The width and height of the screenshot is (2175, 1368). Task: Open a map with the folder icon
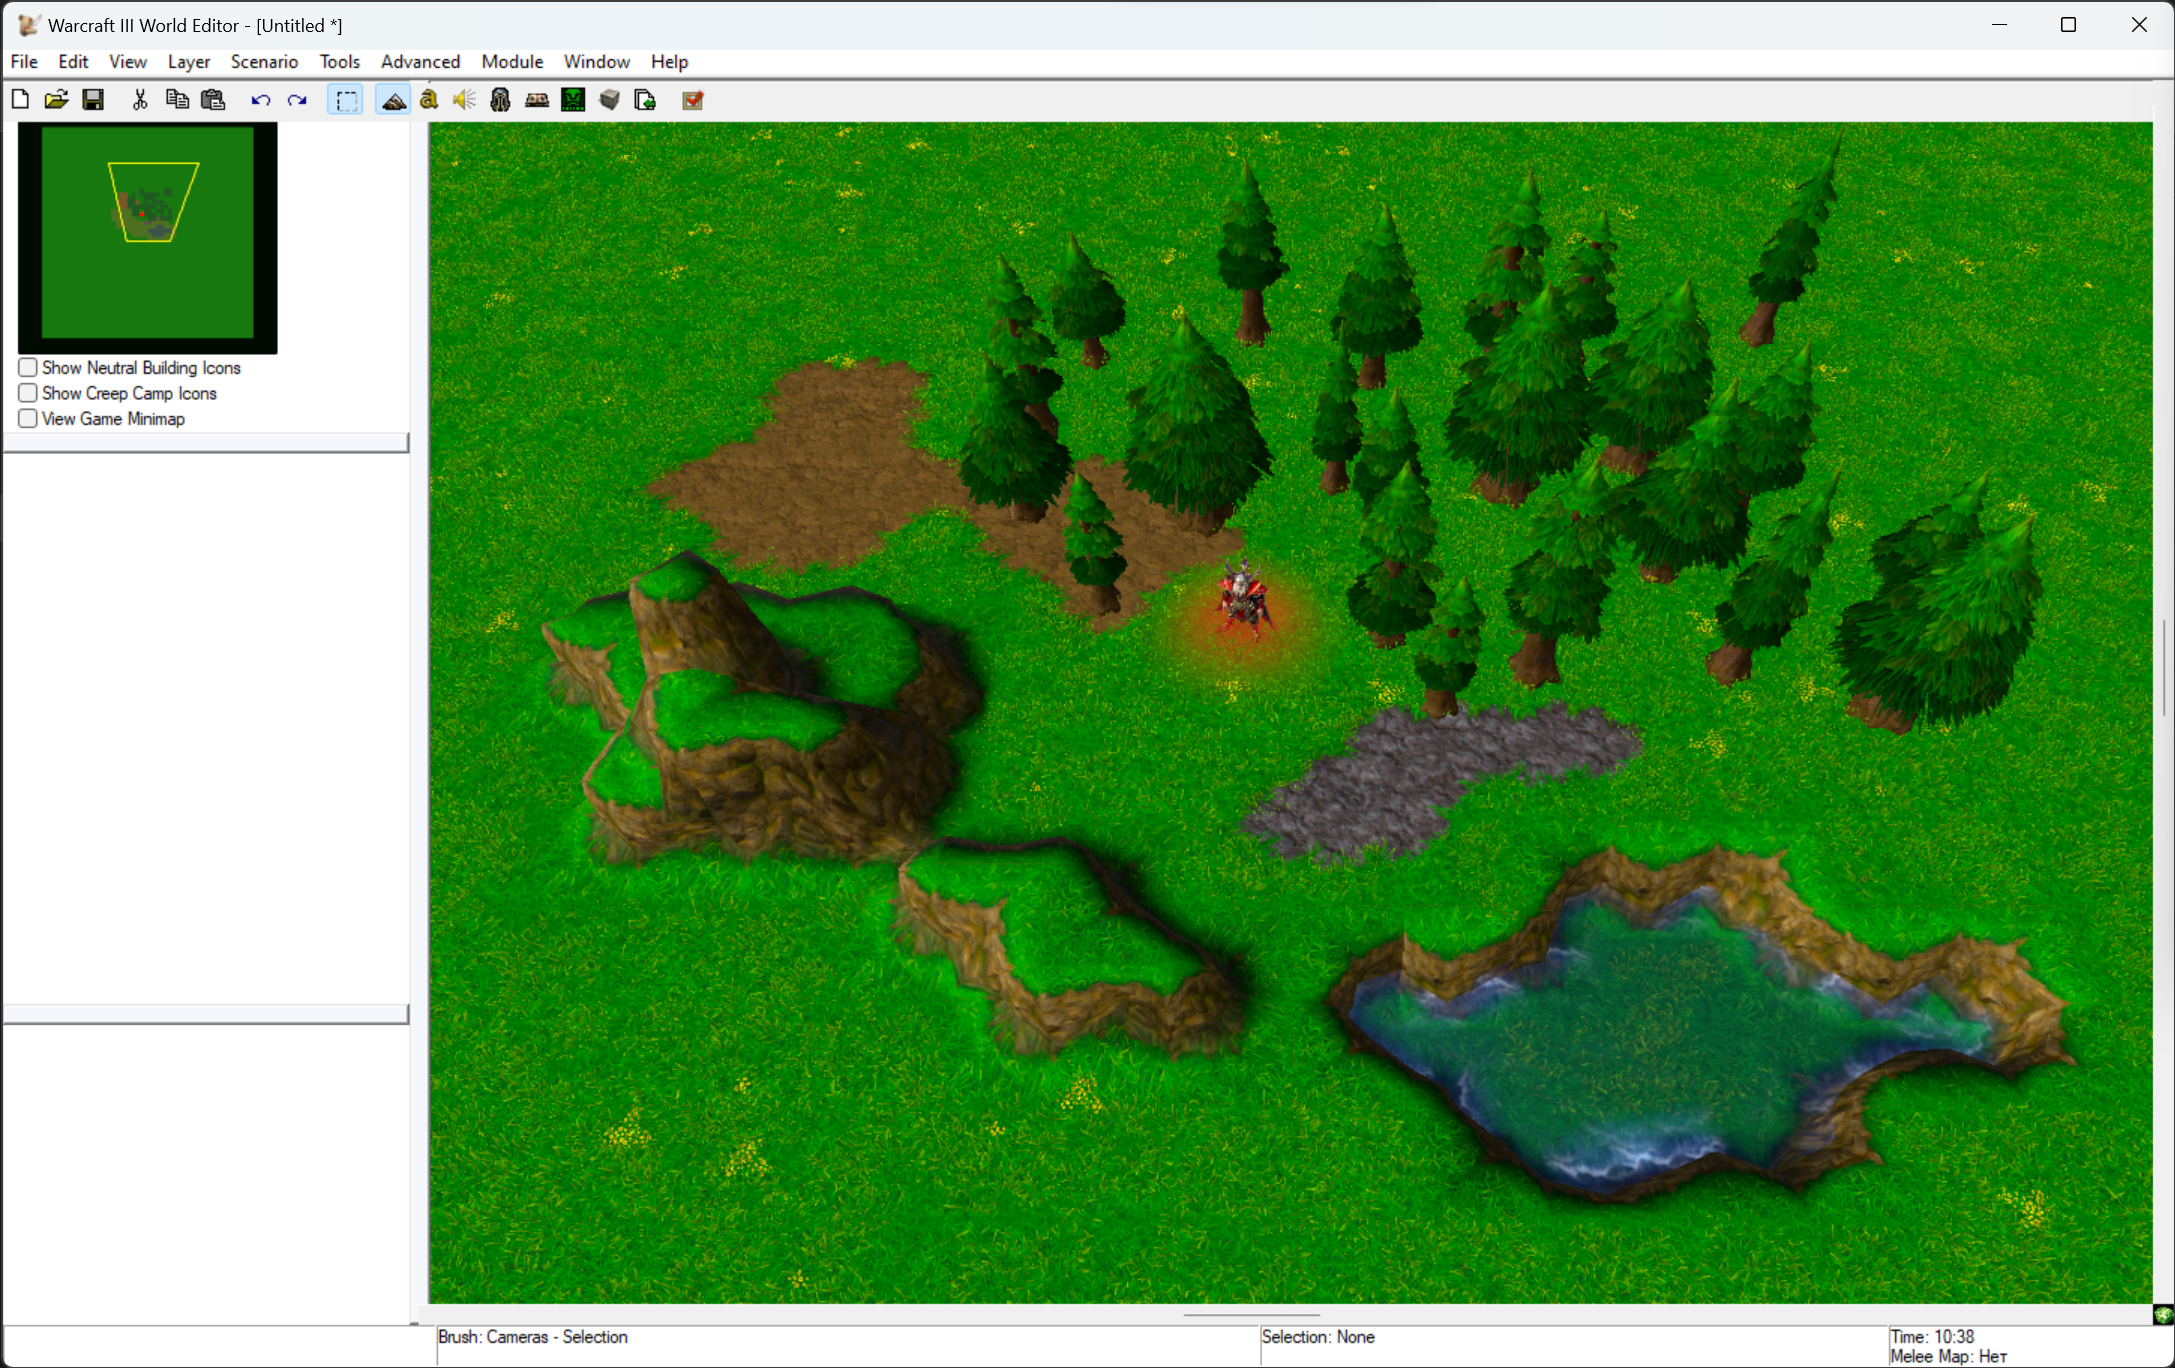[x=56, y=99]
